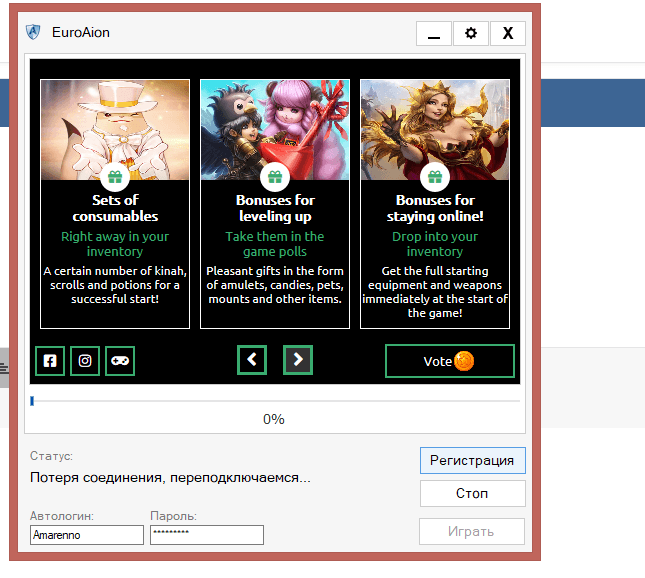Minimize the EuroAion launcher window
Screen dimensions: 645x578
coord(433,33)
